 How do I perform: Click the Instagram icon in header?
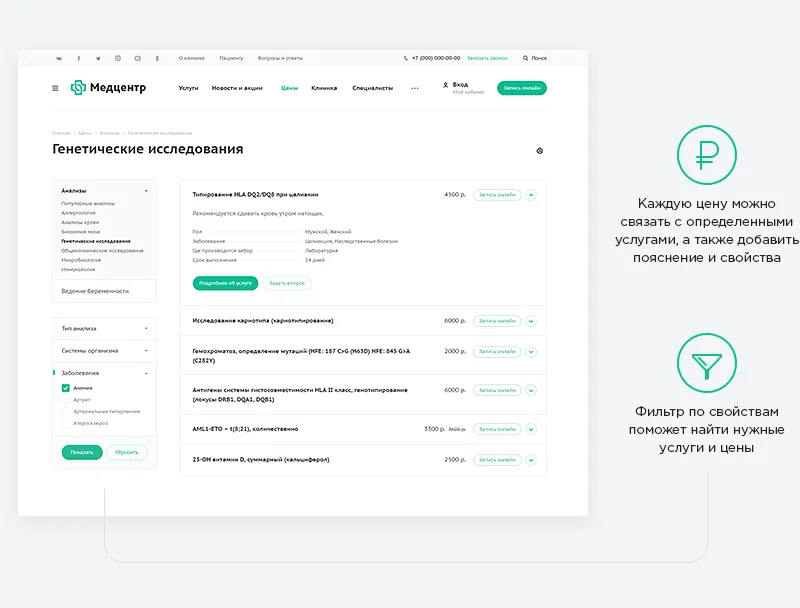(118, 58)
